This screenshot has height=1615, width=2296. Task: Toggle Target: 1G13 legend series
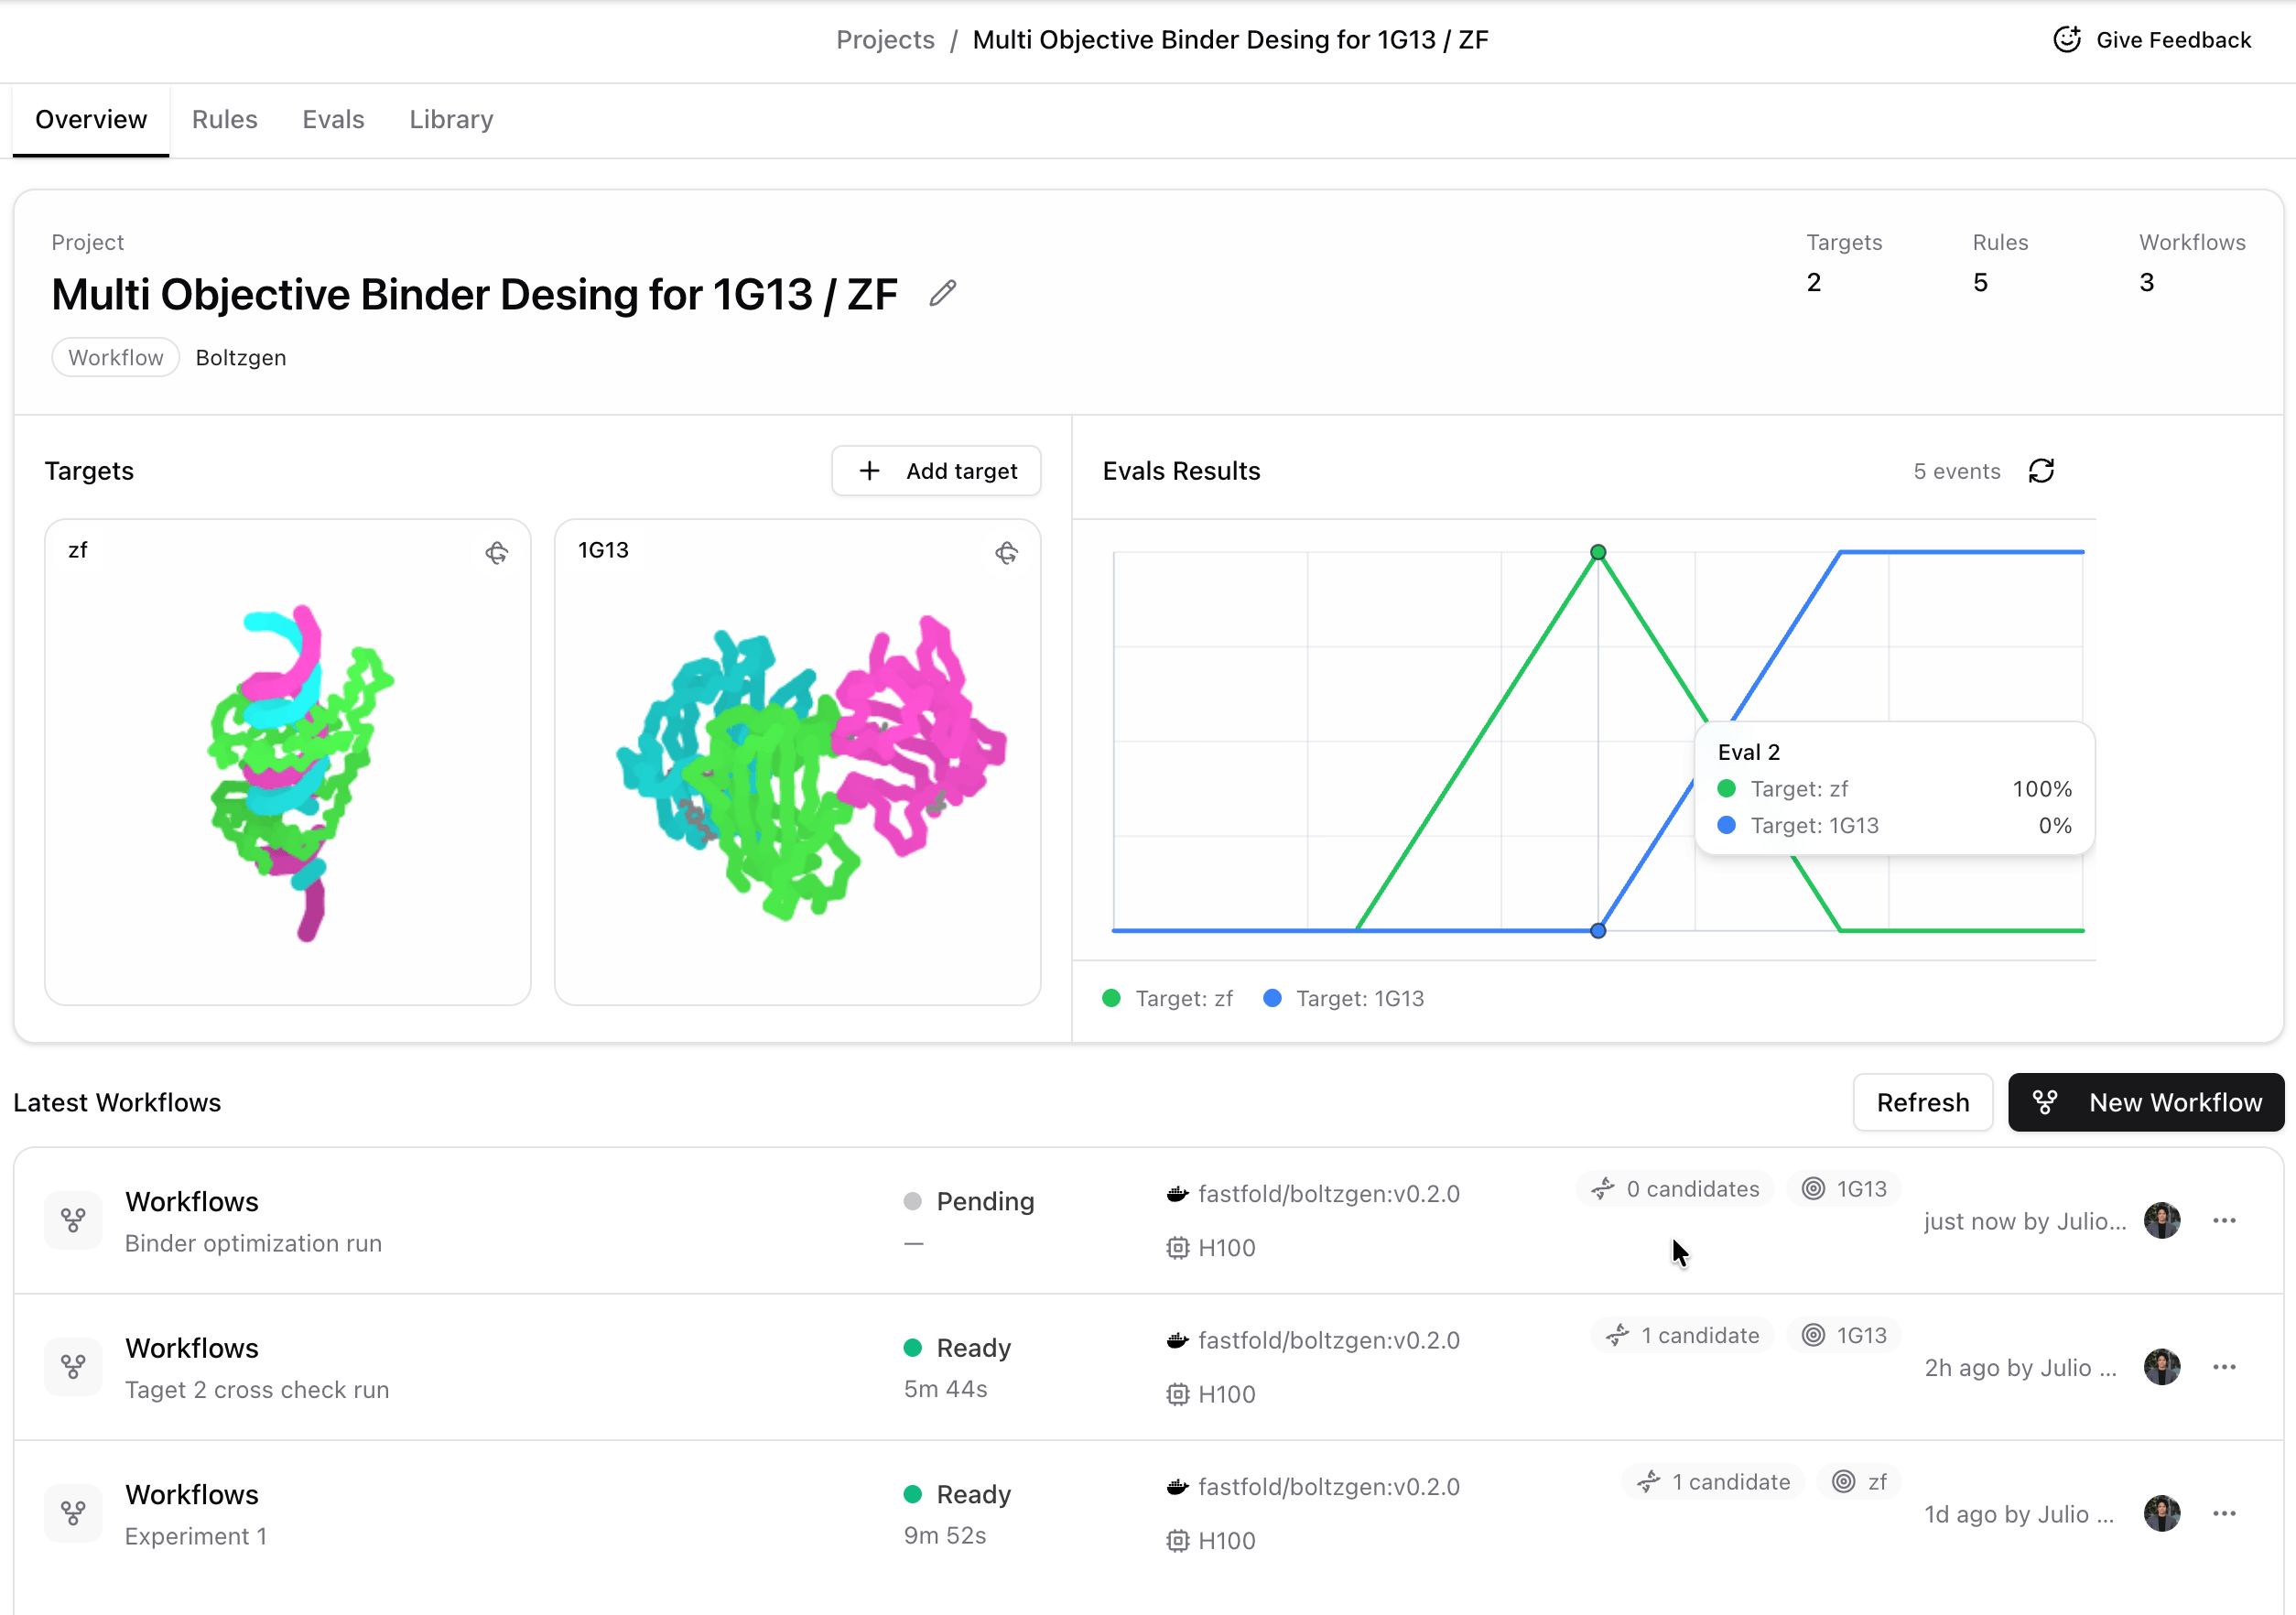coord(1343,998)
